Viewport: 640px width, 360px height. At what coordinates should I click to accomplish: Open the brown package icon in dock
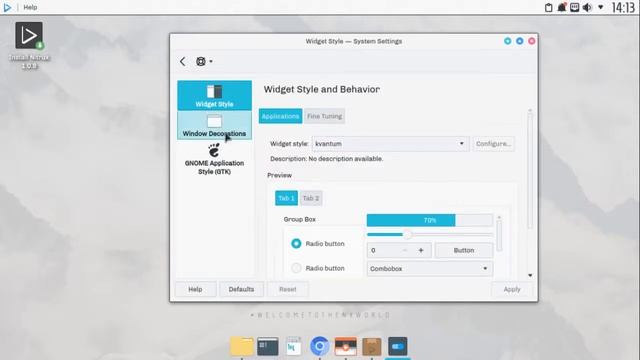(371, 347)
